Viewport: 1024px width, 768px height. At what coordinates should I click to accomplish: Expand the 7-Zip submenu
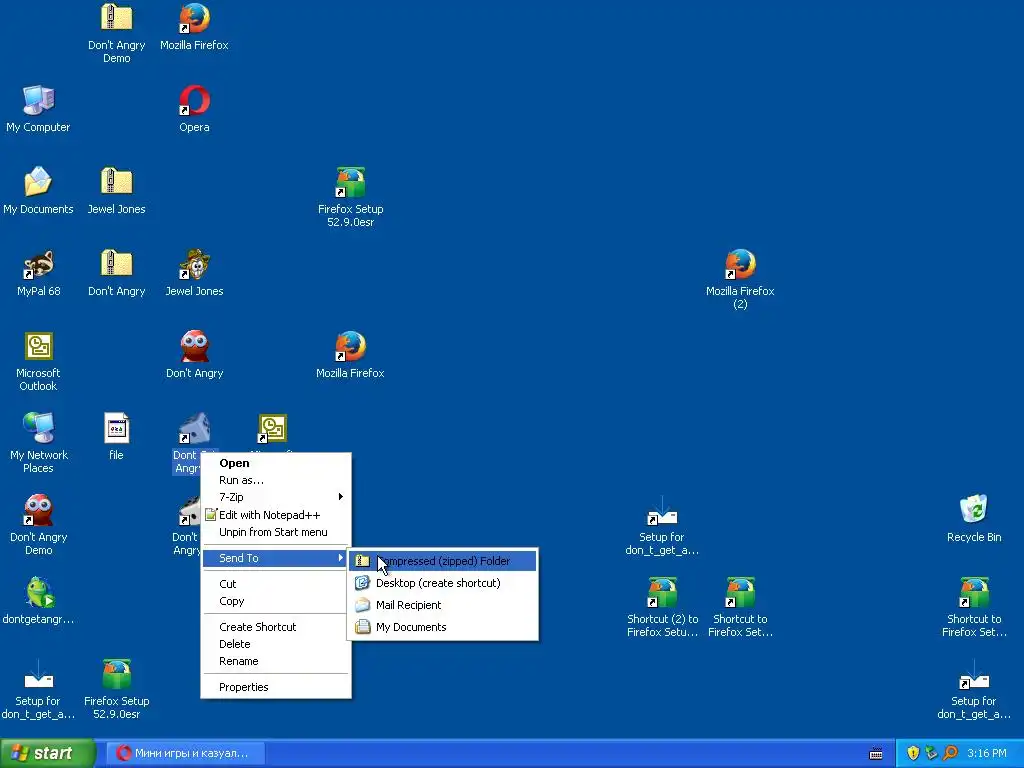tap(276, 497)
